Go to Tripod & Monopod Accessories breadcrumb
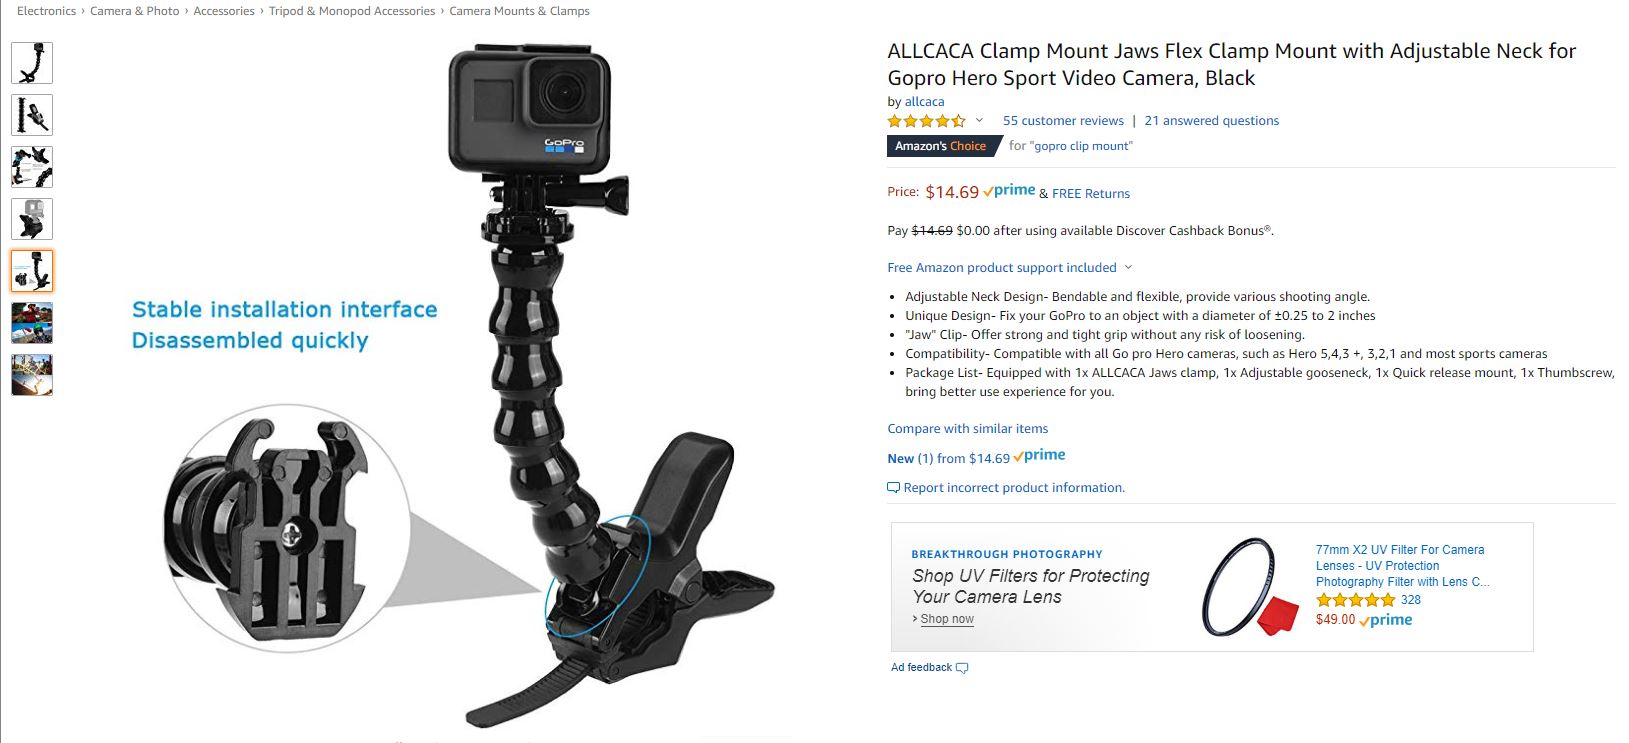This screenshot has height=743, width=1629. (352, 11)
